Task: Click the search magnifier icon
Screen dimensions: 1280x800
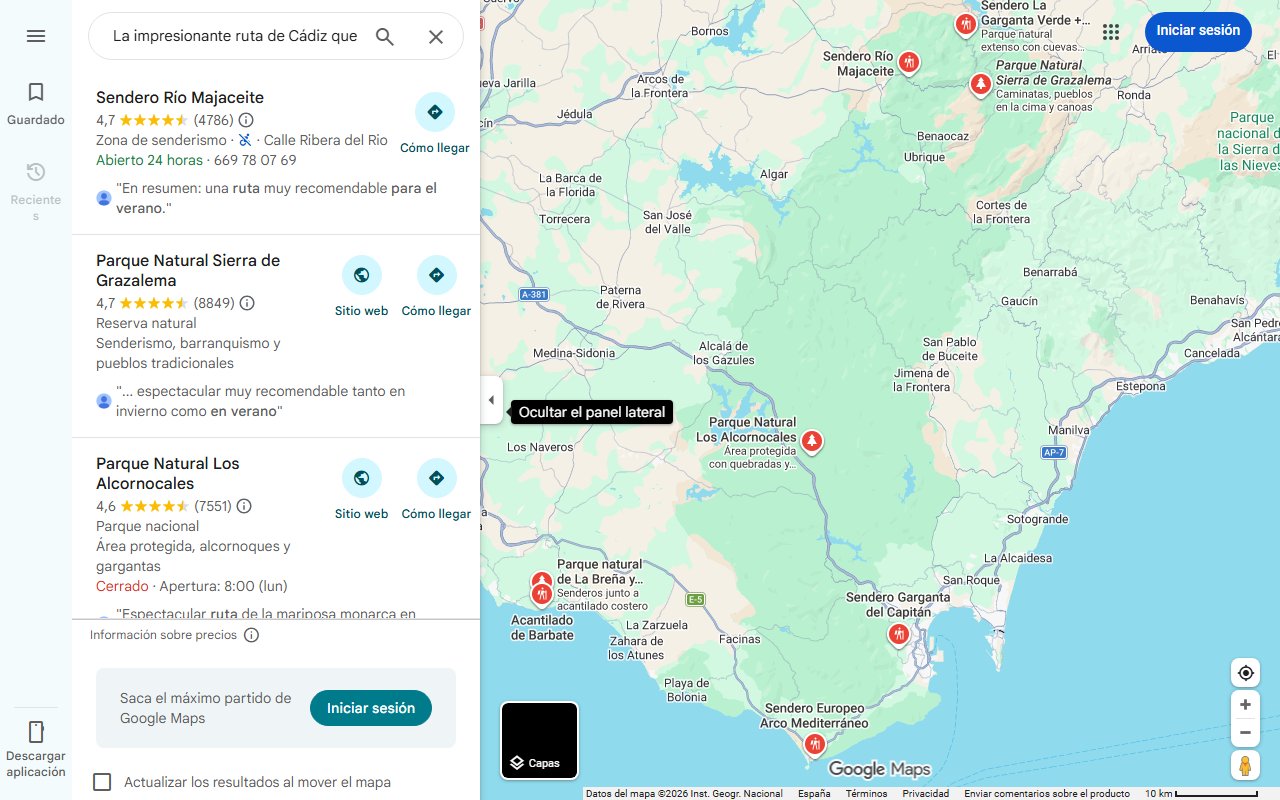Action: [x=385, y=37]
